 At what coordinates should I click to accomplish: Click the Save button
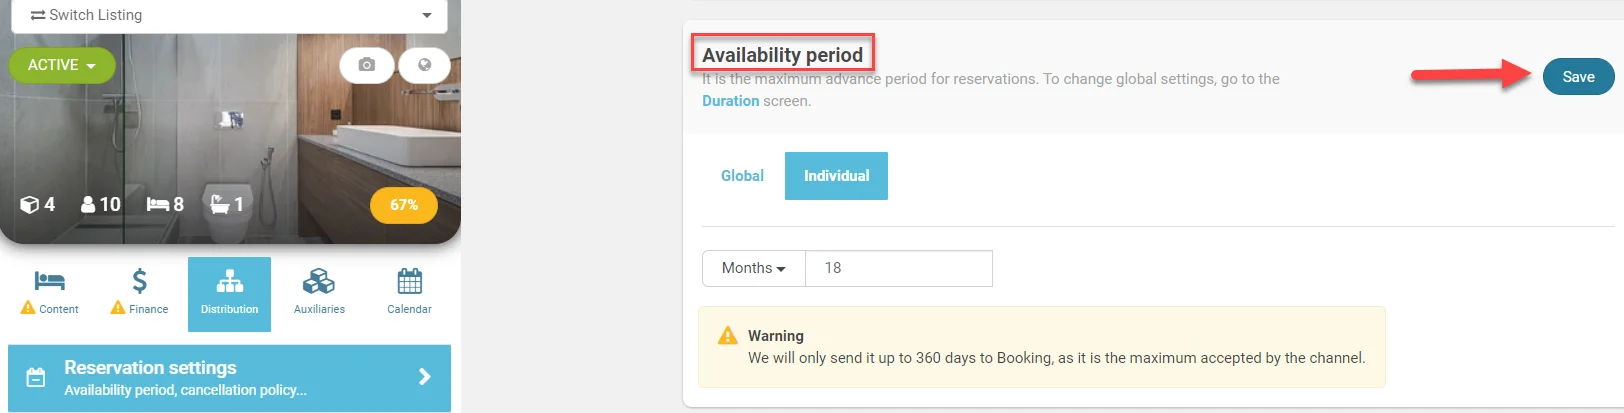(1578, 77)
